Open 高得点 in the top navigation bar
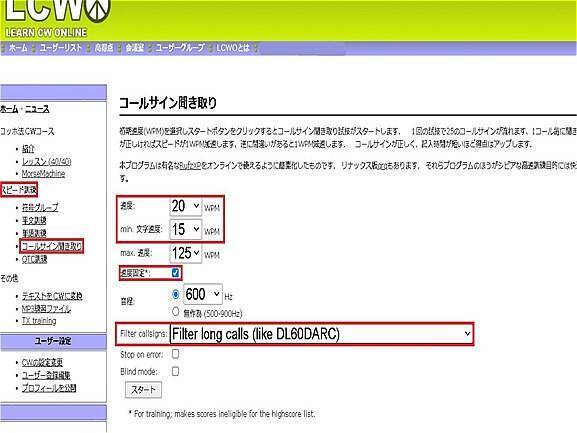Viewport: 577px width, 433px height. (x=104, y=48)
